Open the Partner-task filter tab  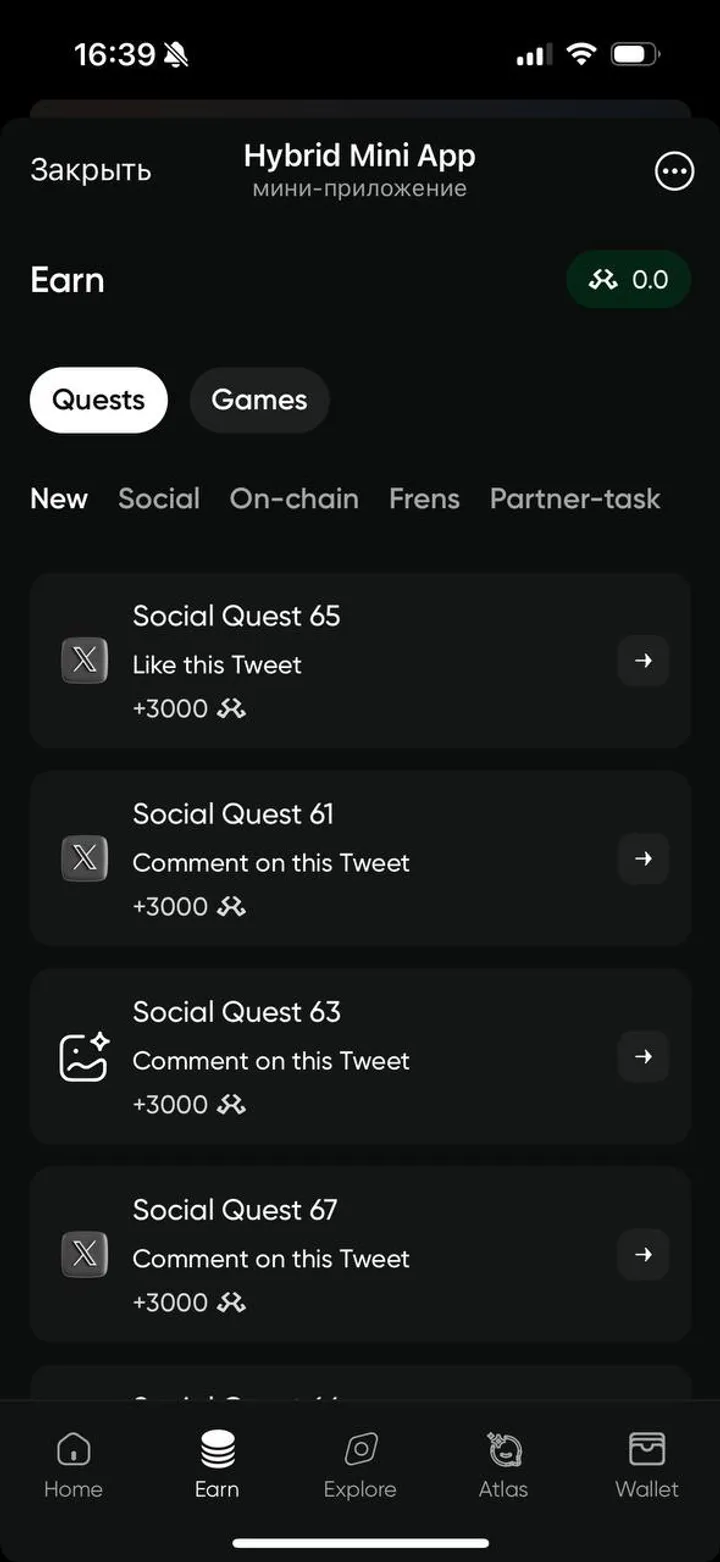575,498
